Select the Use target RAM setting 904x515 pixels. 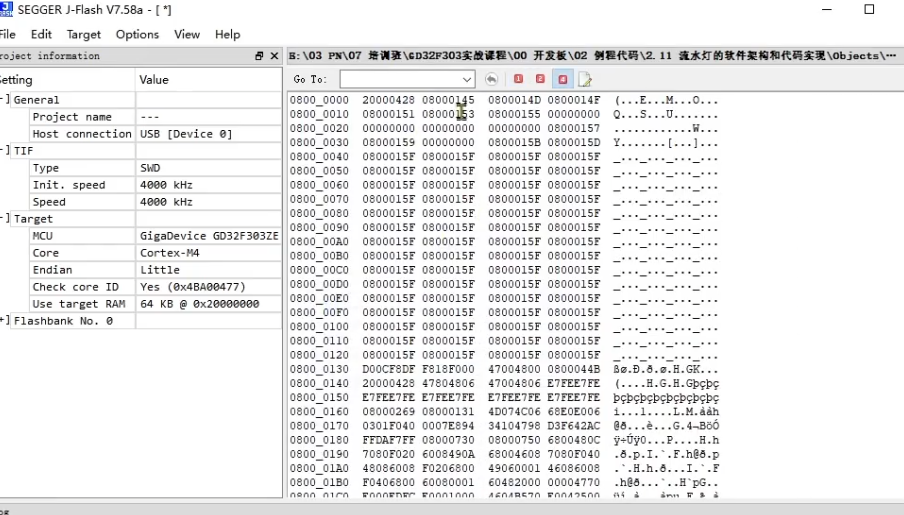pos(79,304)
